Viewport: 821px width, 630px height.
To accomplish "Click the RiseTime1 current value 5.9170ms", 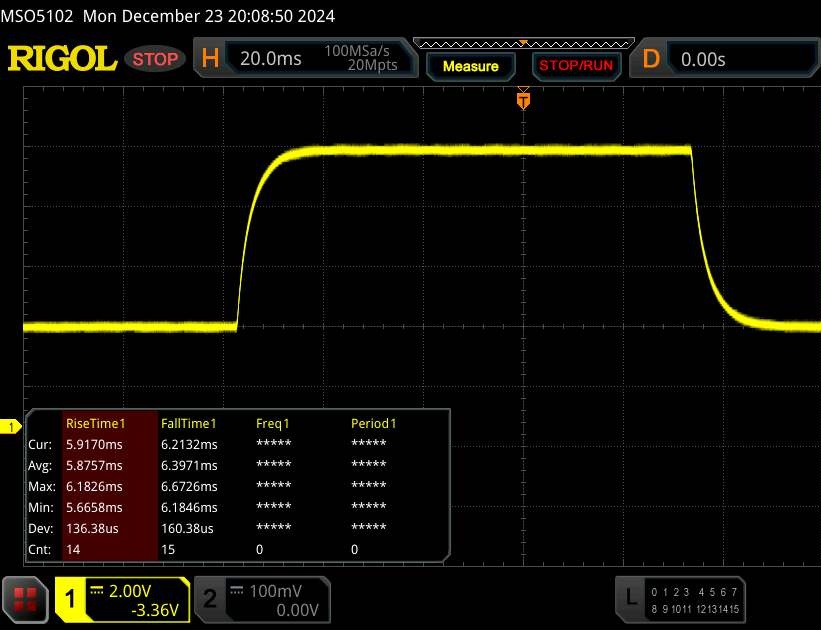I will [x=94, y=445].
